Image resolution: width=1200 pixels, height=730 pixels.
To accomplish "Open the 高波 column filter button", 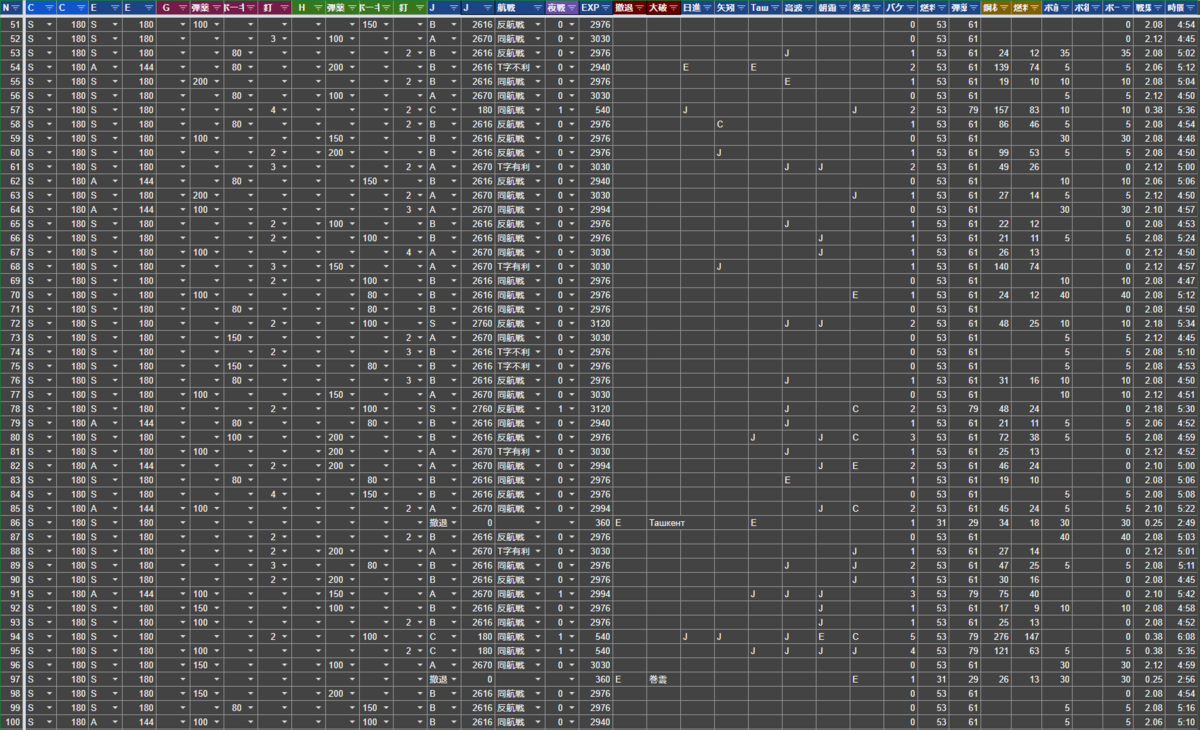I will pos(809,8).
